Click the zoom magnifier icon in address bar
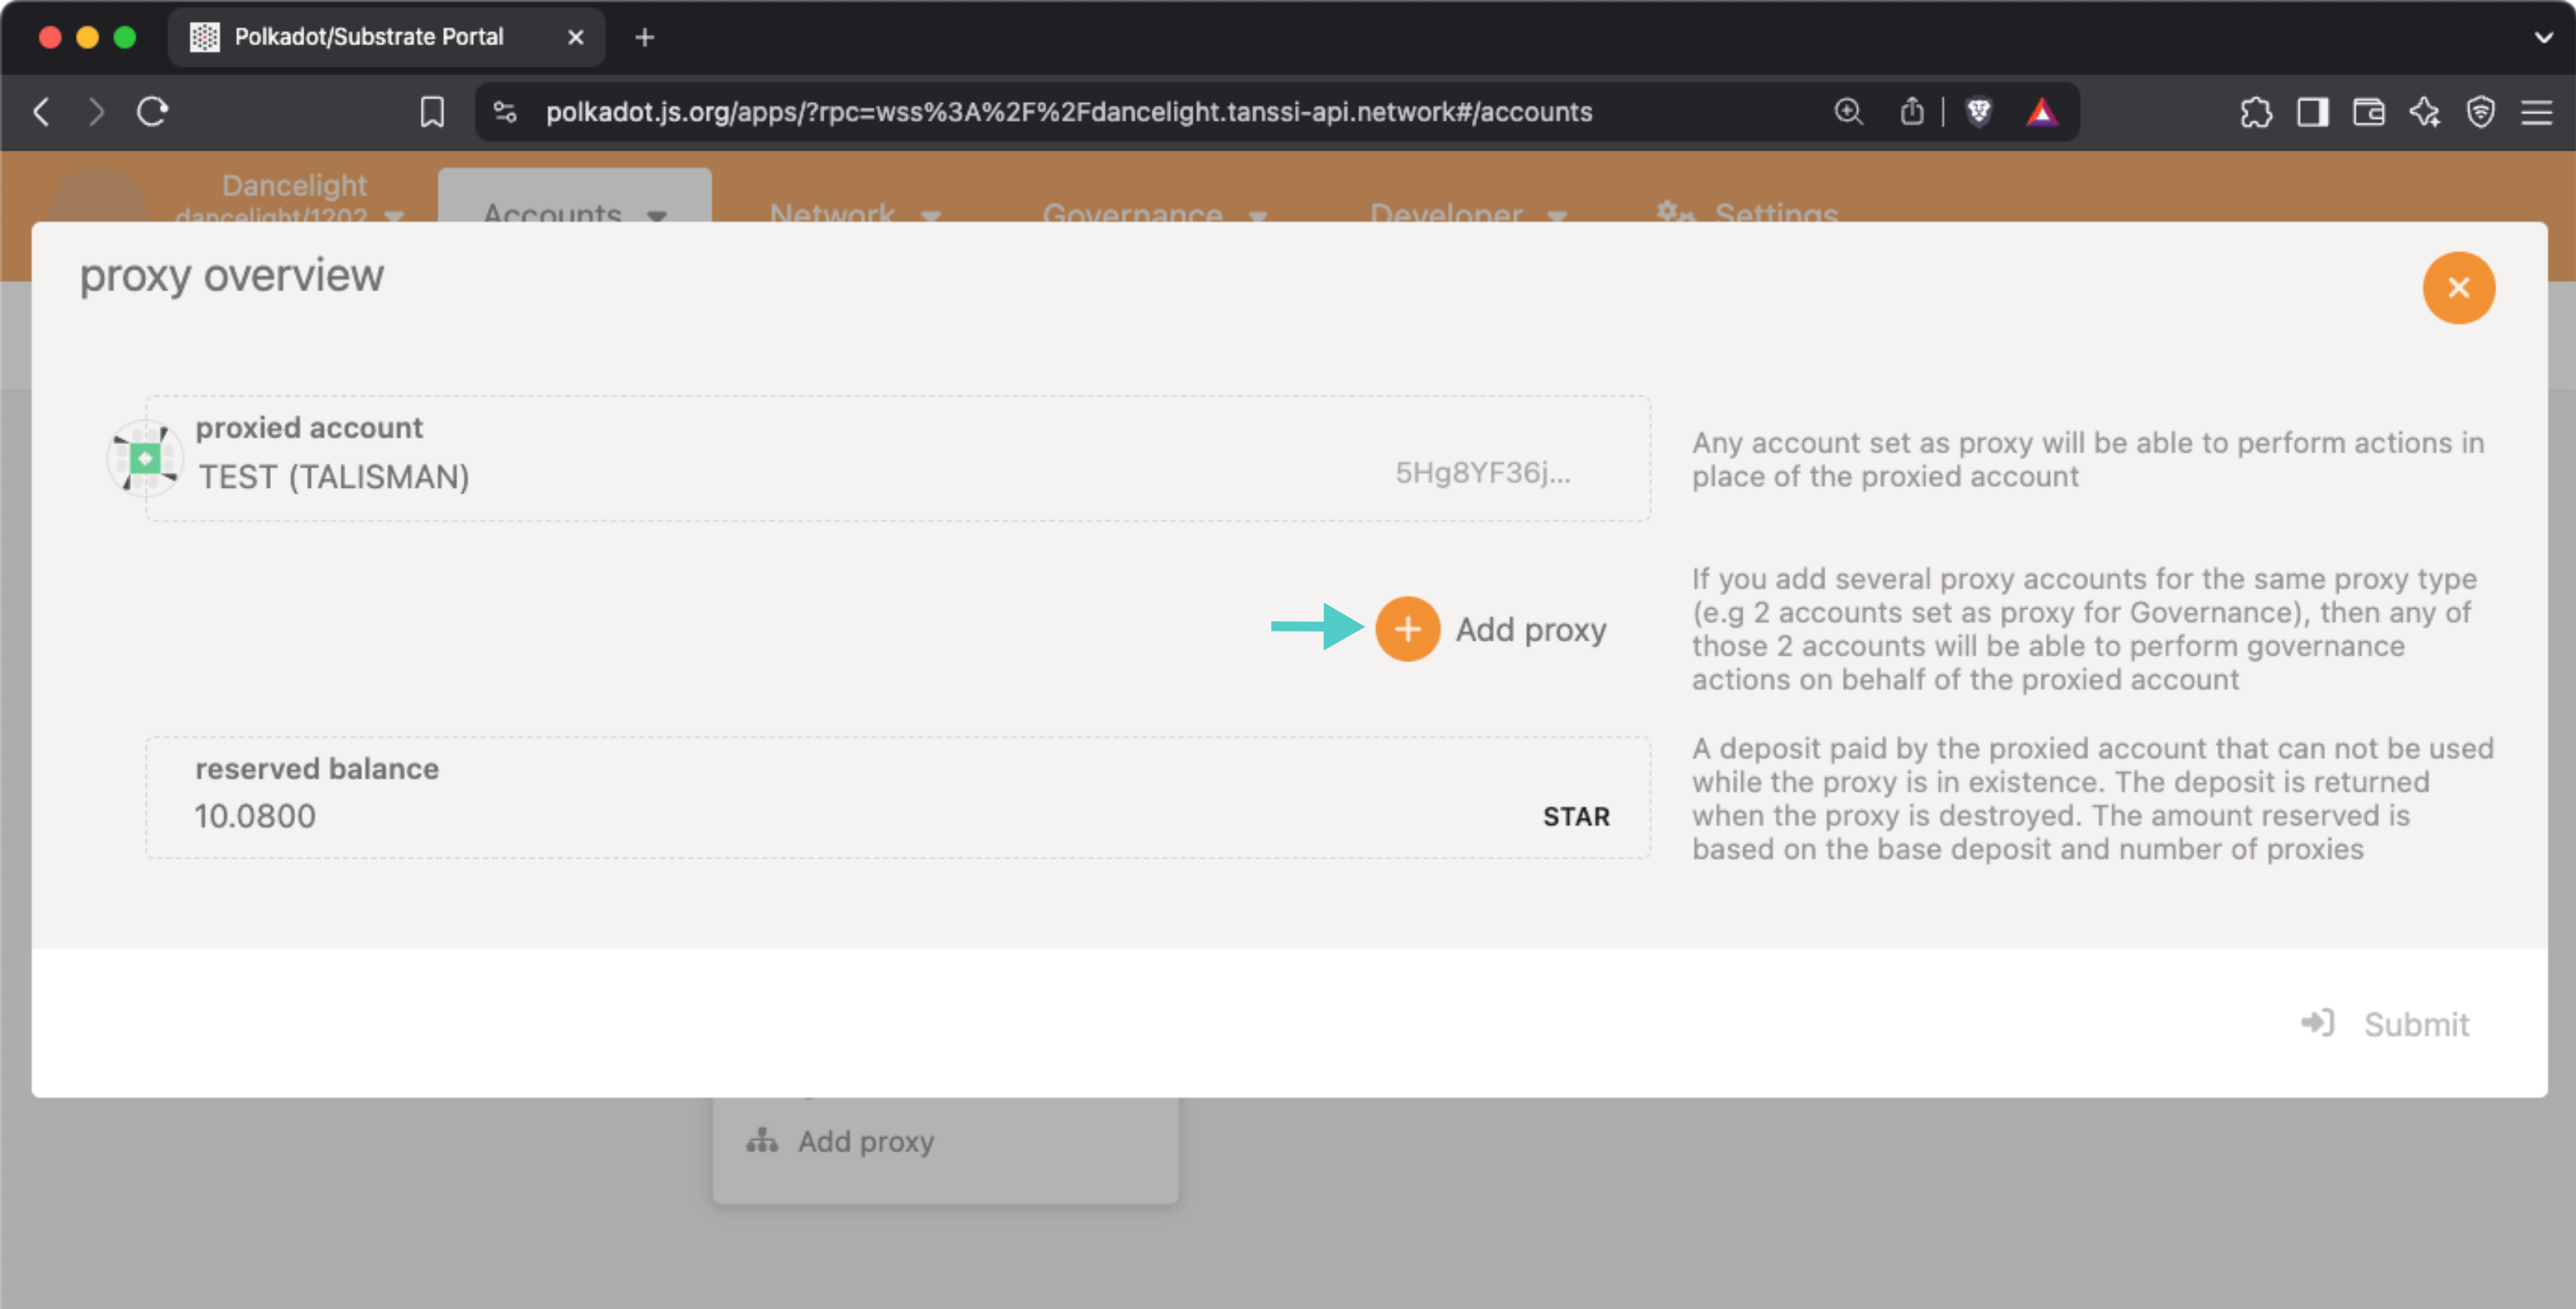 (1848, 112)
